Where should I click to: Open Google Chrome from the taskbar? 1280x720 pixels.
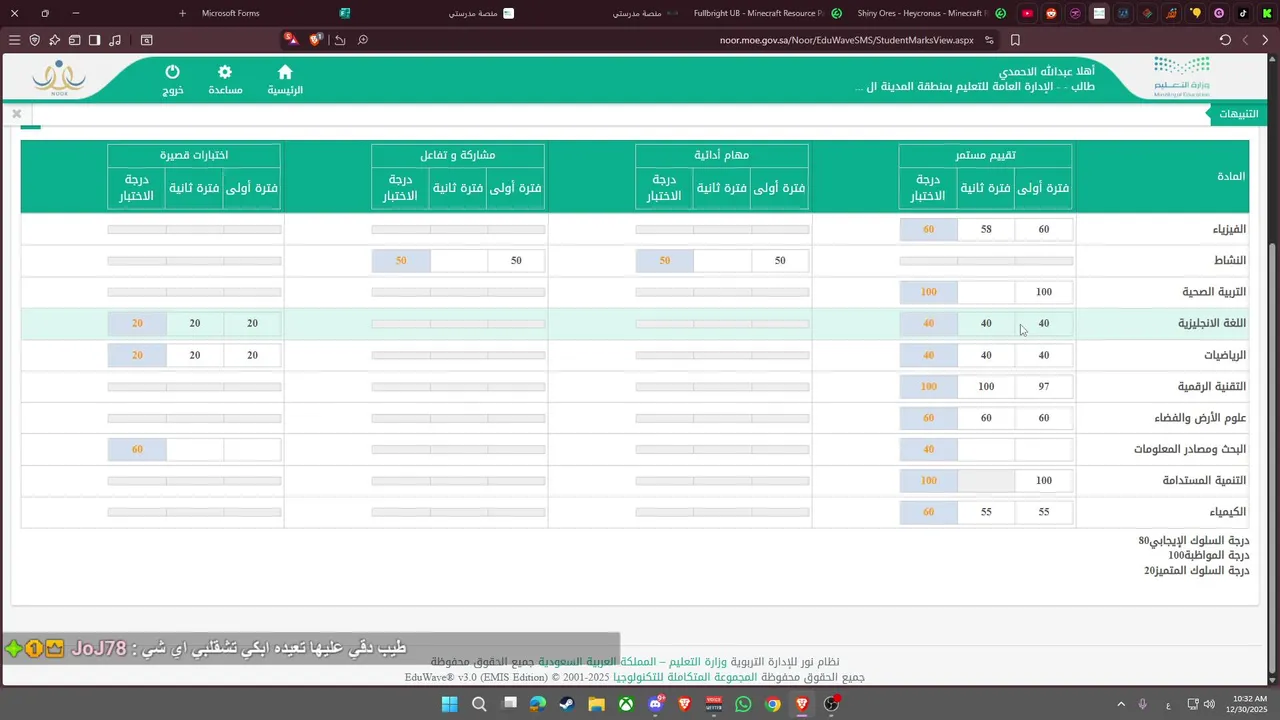772,704
